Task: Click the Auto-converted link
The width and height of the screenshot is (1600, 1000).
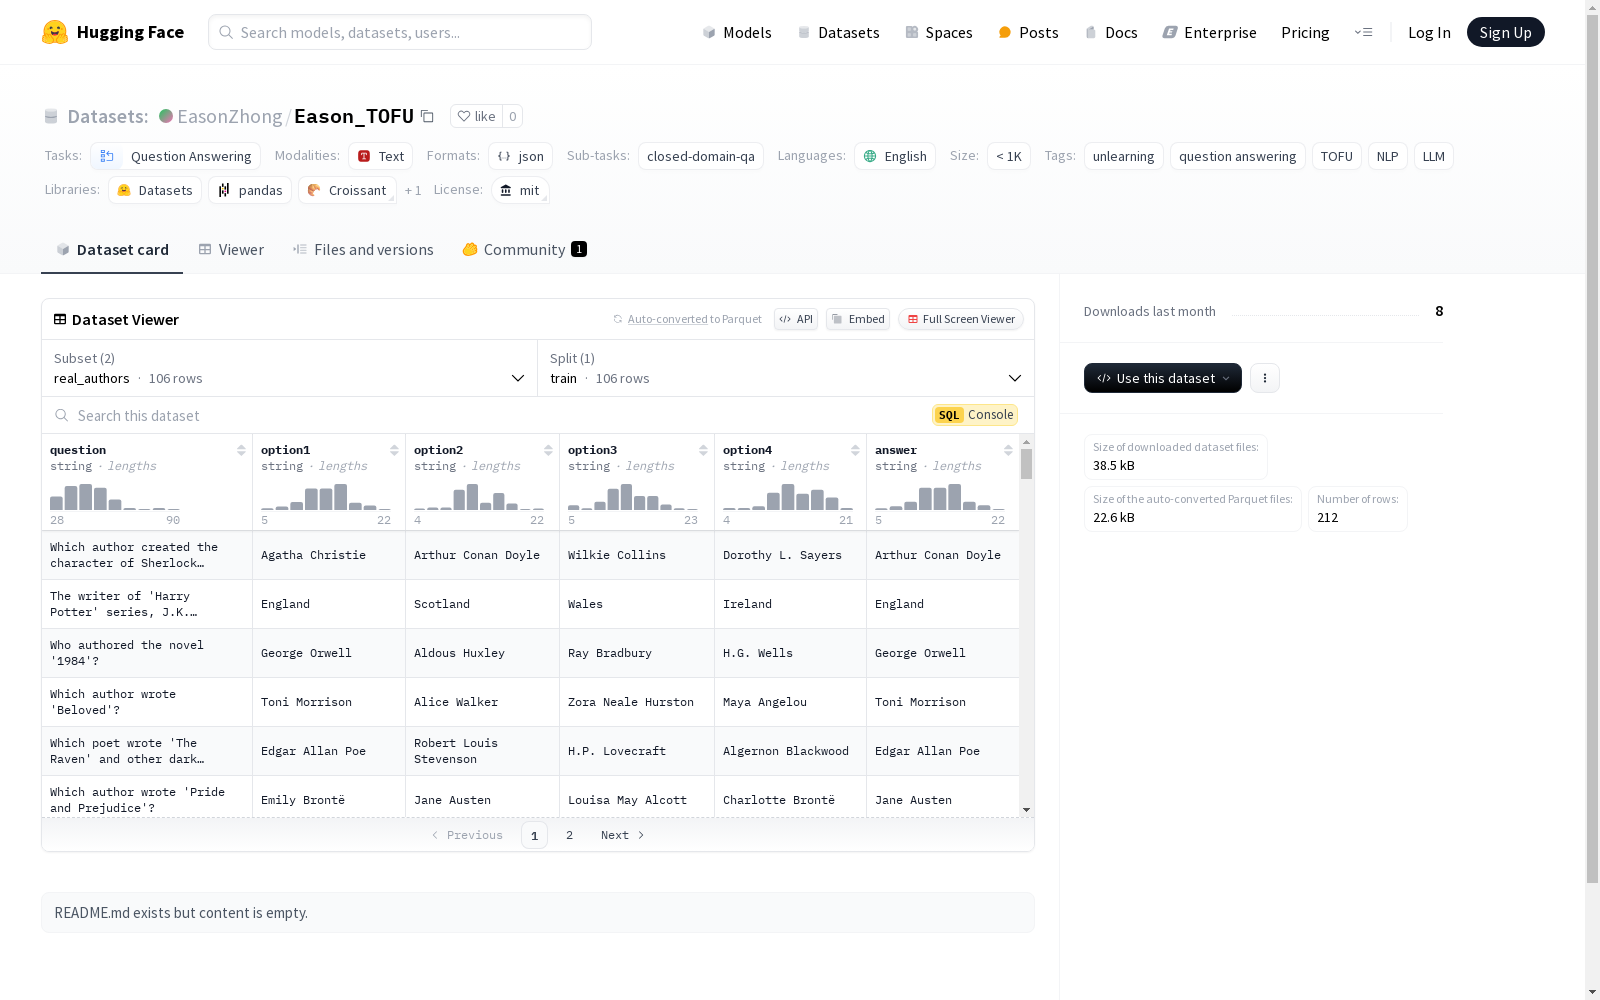Action: [x=667, y=319]
